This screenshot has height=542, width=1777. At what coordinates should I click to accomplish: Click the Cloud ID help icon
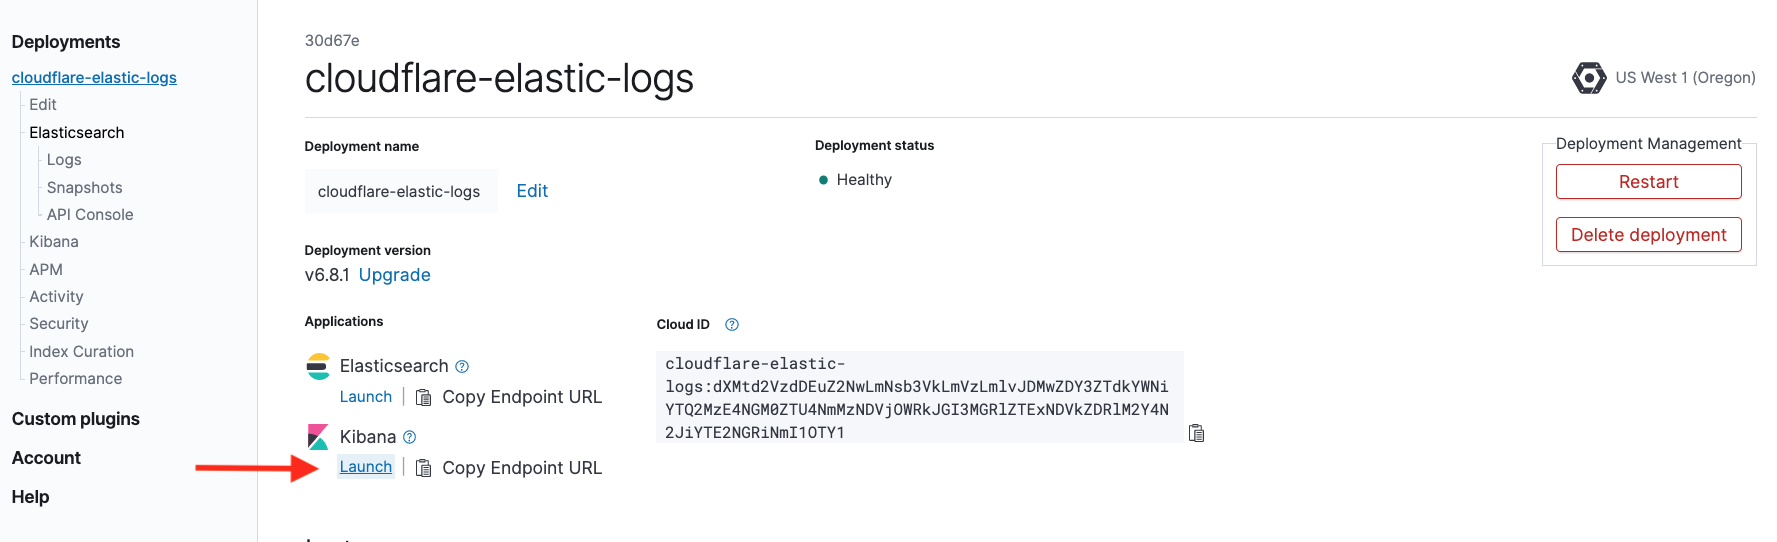(732, 325)
